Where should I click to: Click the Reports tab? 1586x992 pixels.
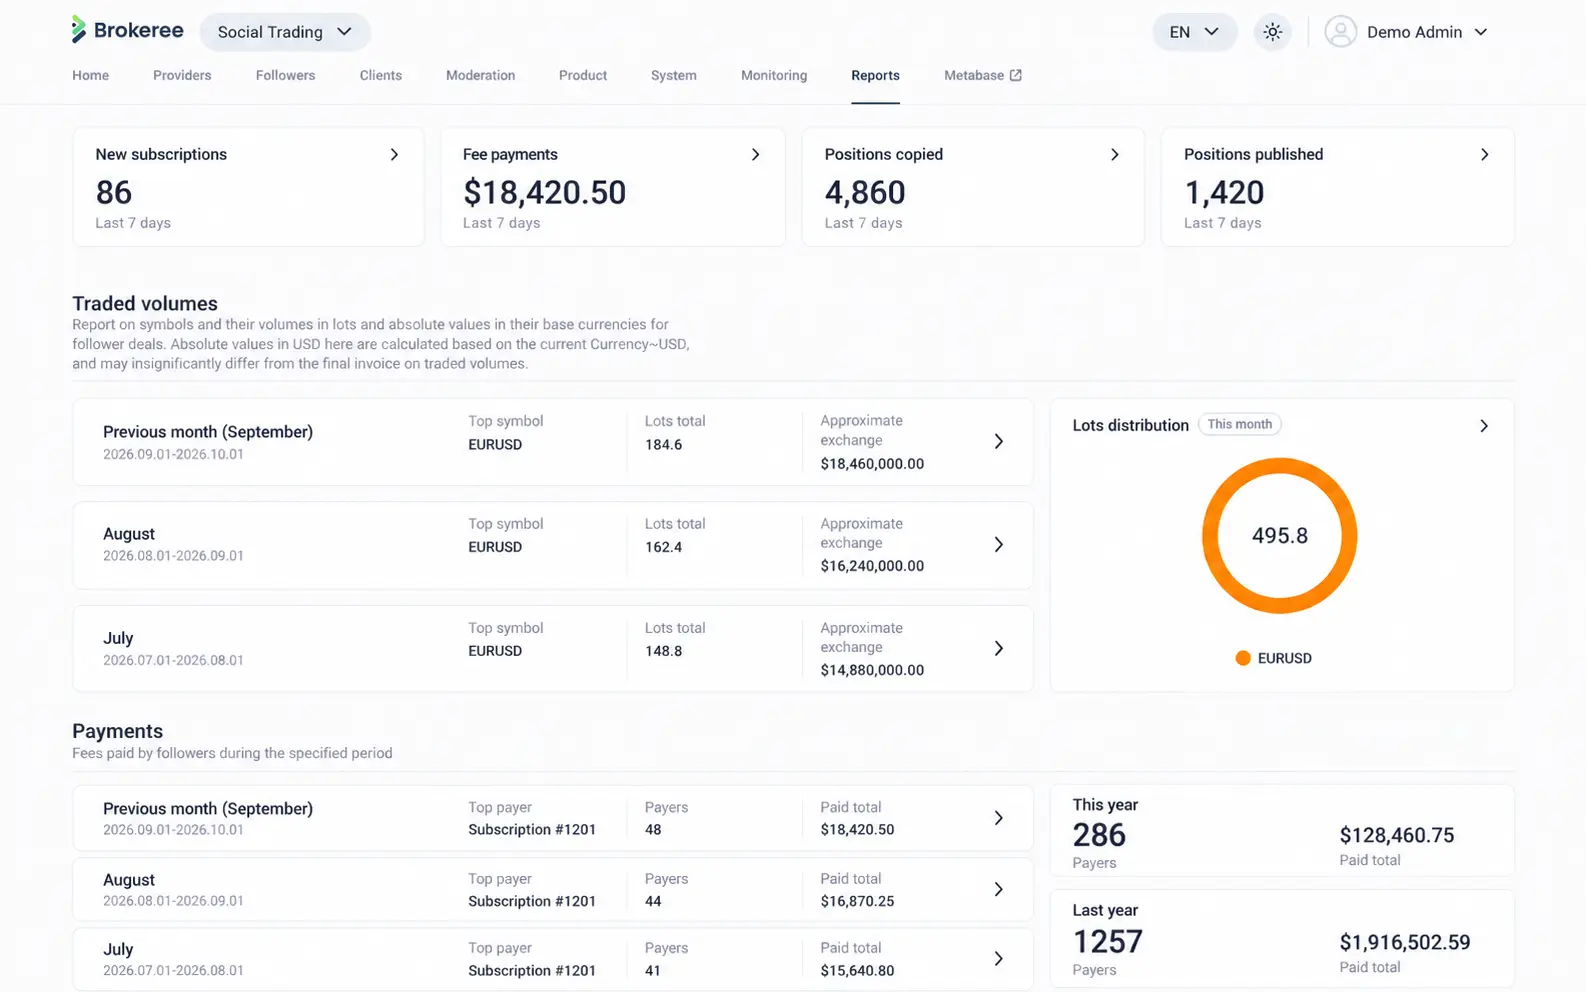point(875,75)
